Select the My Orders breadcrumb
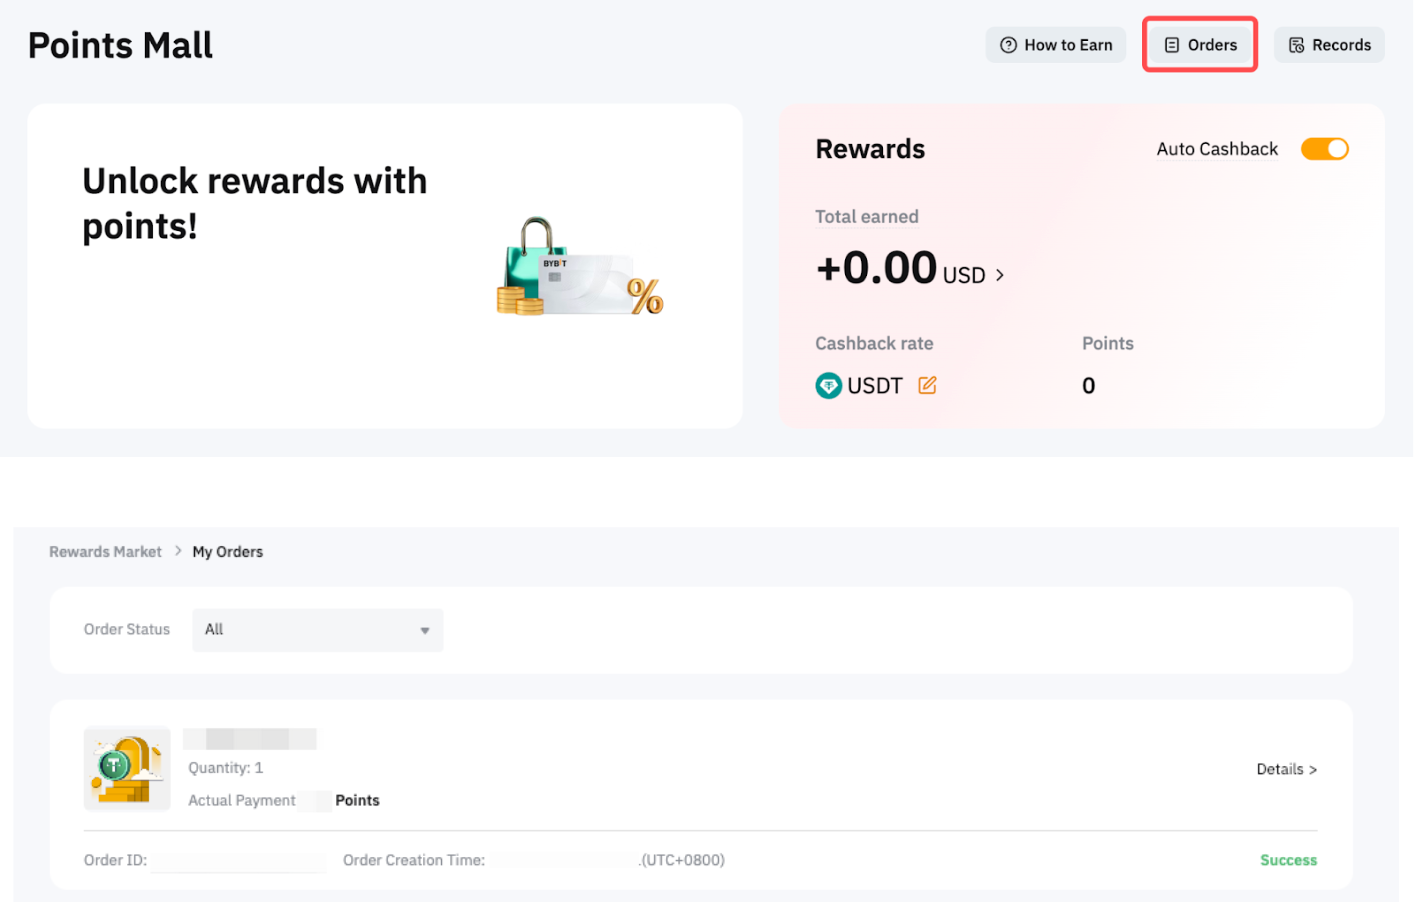 click(227, 552)
